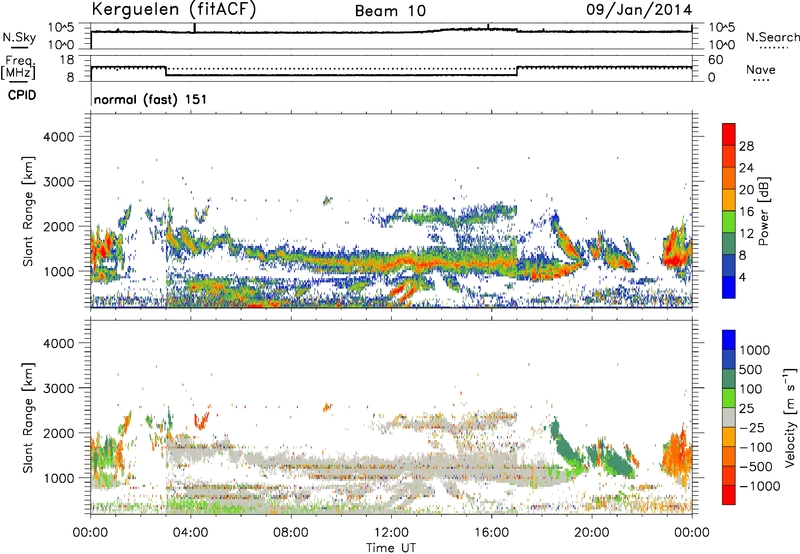Click the "N.Search" legend label
Screen dimensions: 800x554
772,37
